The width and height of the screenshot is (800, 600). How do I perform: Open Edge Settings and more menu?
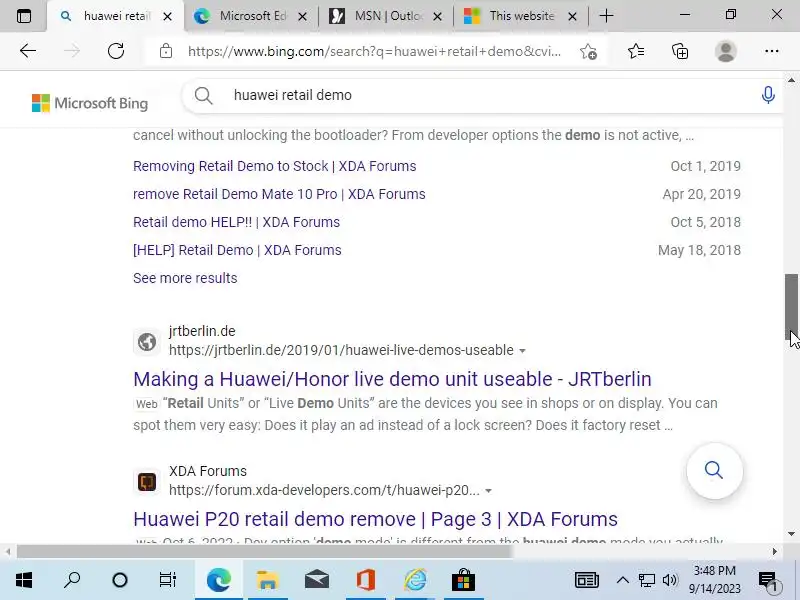click(x=771, y=51)
